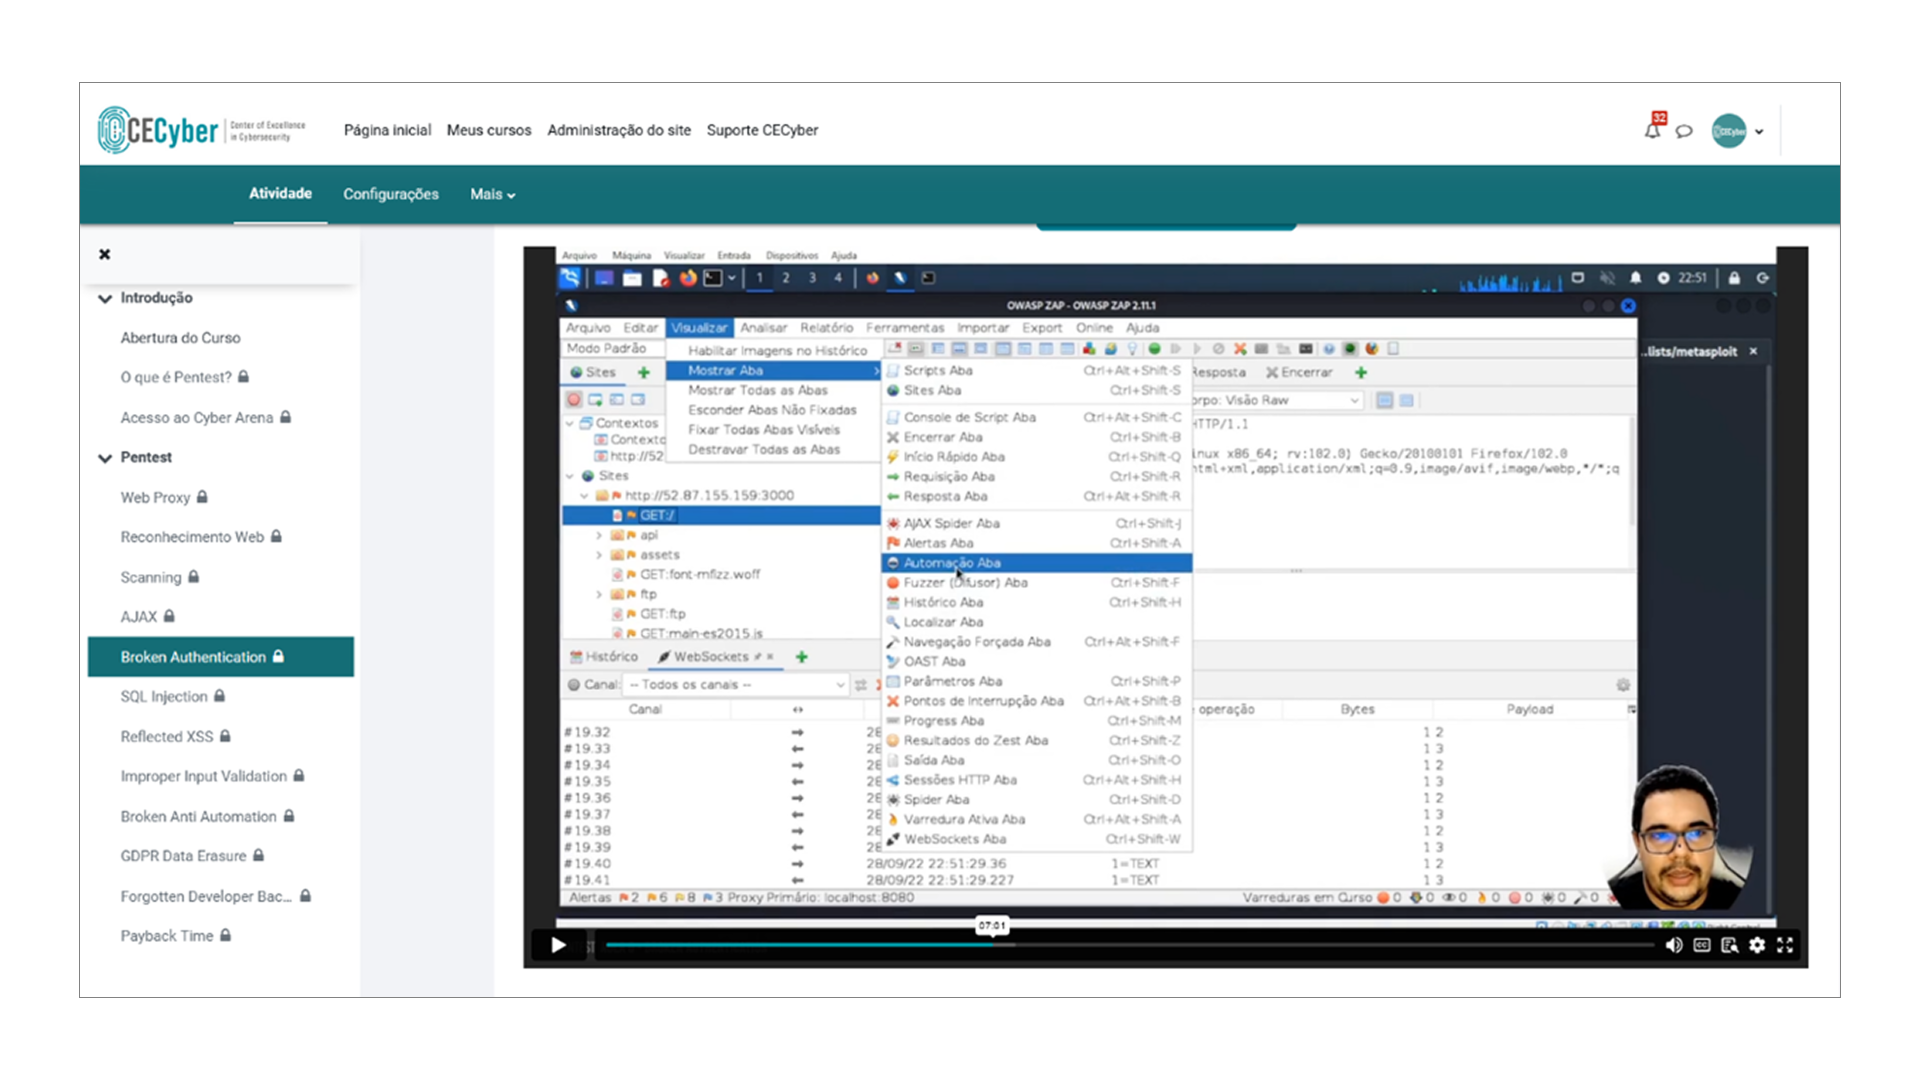The width and height of the screenshot is (1920, 1080).
Task: Open the Todos os canais channel dropdown
Action: [735, 685]
